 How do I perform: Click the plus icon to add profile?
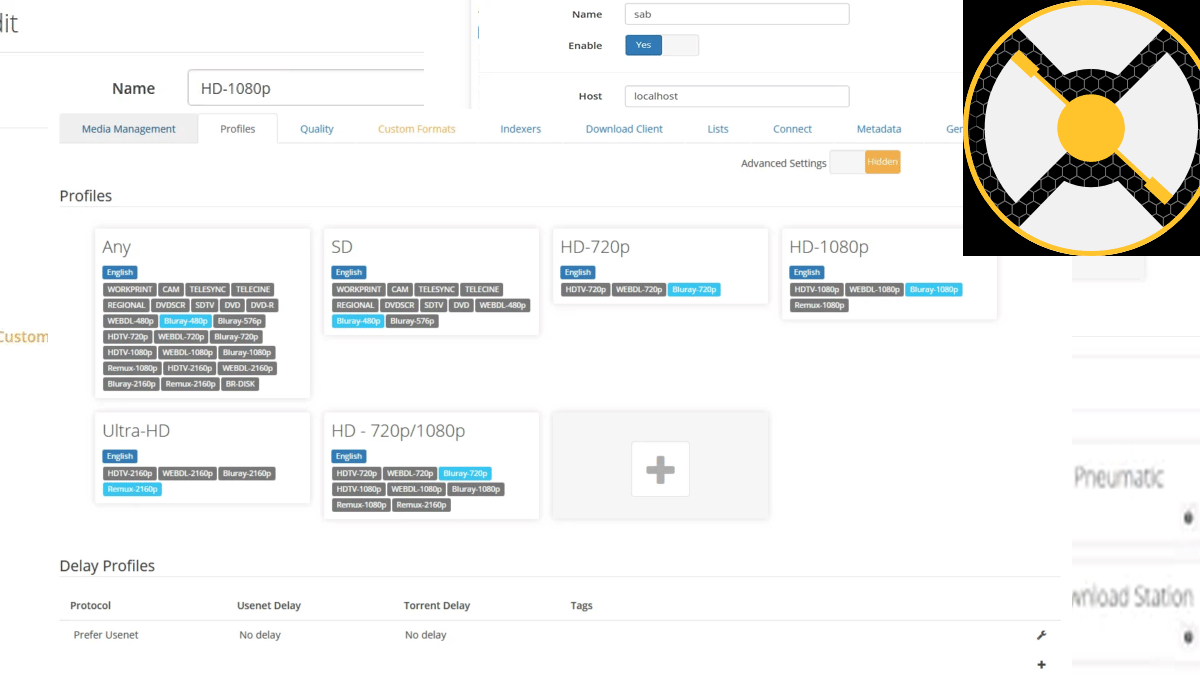coord(660,469)
